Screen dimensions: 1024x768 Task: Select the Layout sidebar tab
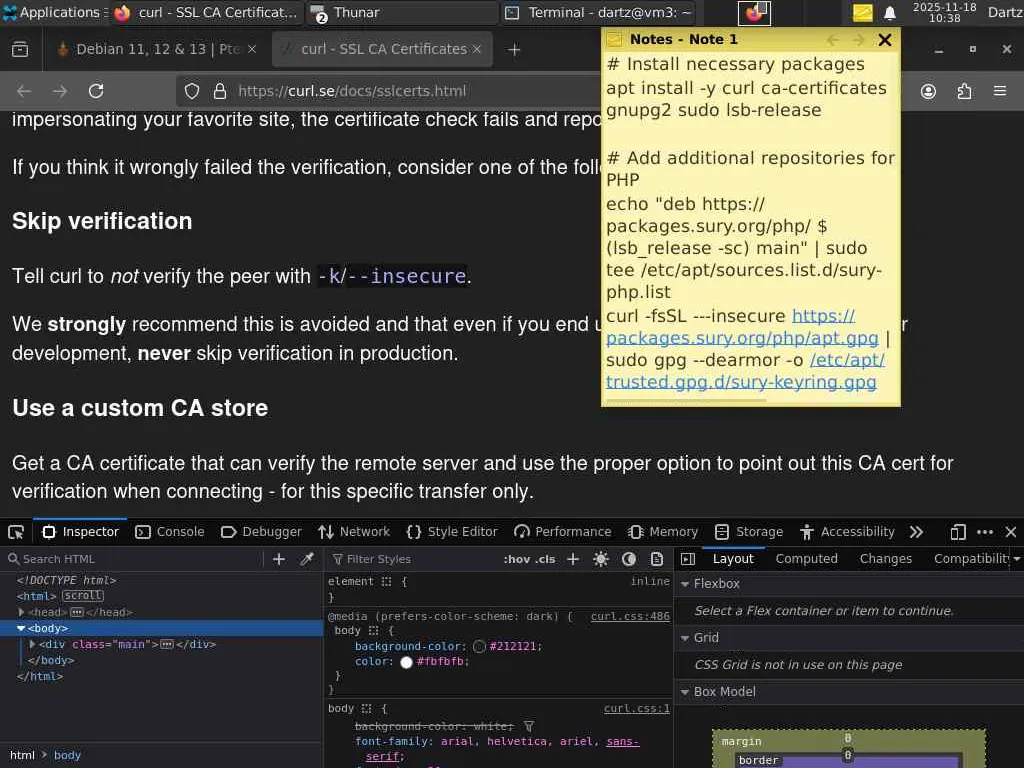pos(733,559)
